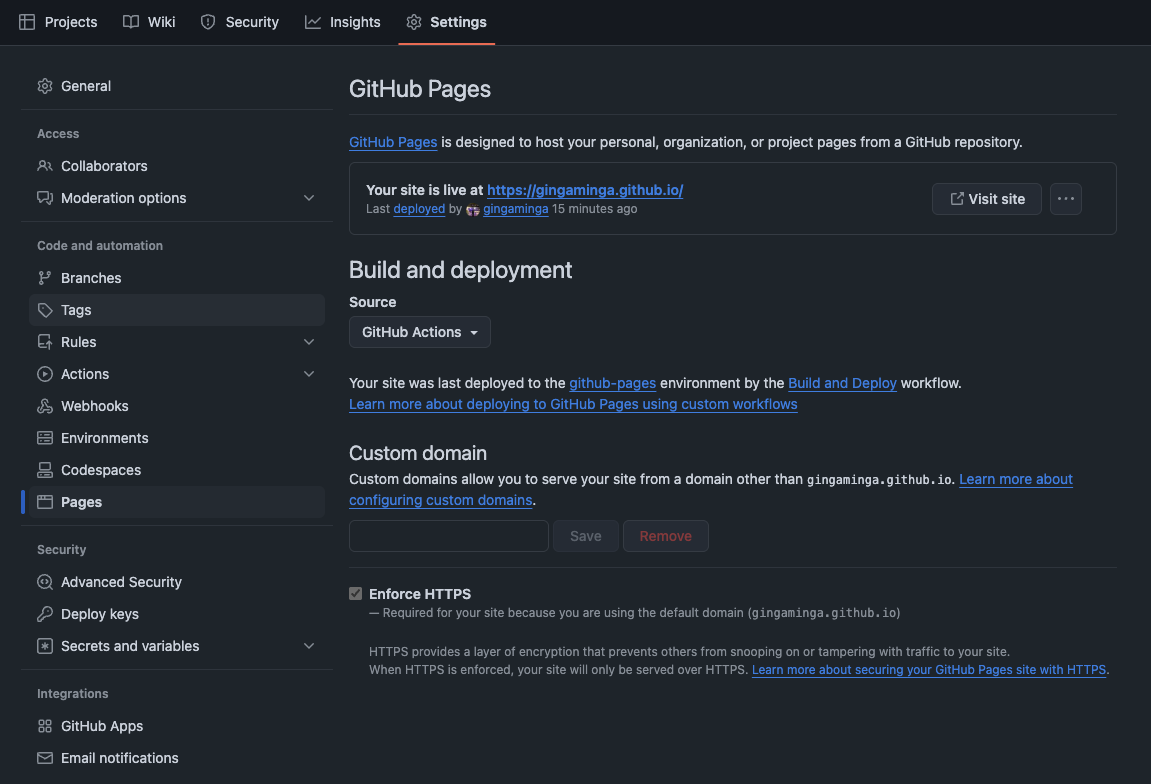This screenshot has width=1151, height=784.
Task: Select Email notifications in the sidebar
Action: click(x=177, y=758)
